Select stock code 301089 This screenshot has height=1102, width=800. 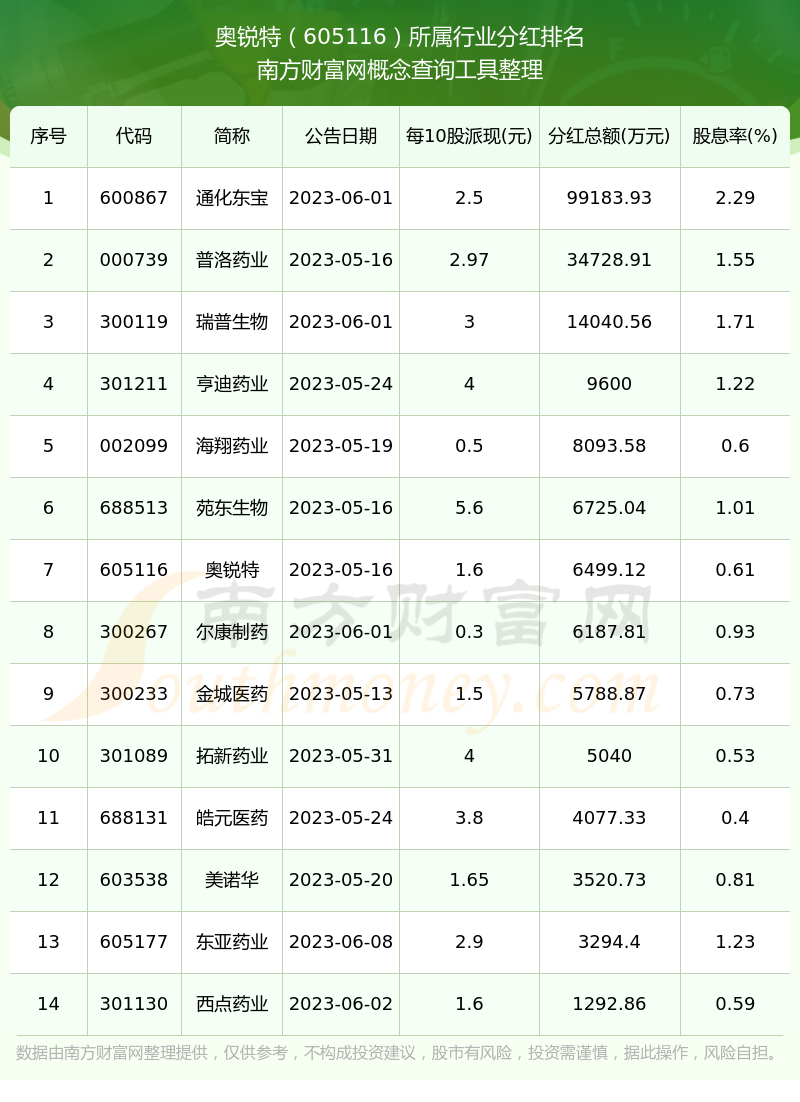click(x=134, y=756)
